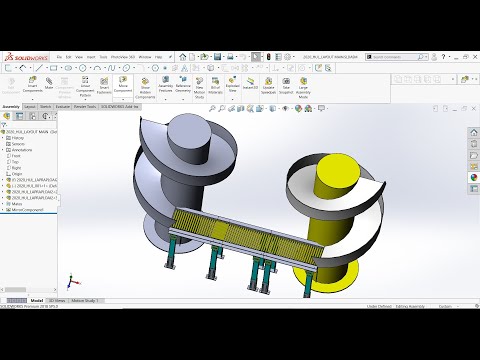Toggle the Instant3D tool
480x360 pixels.
(x=250, y=83)
